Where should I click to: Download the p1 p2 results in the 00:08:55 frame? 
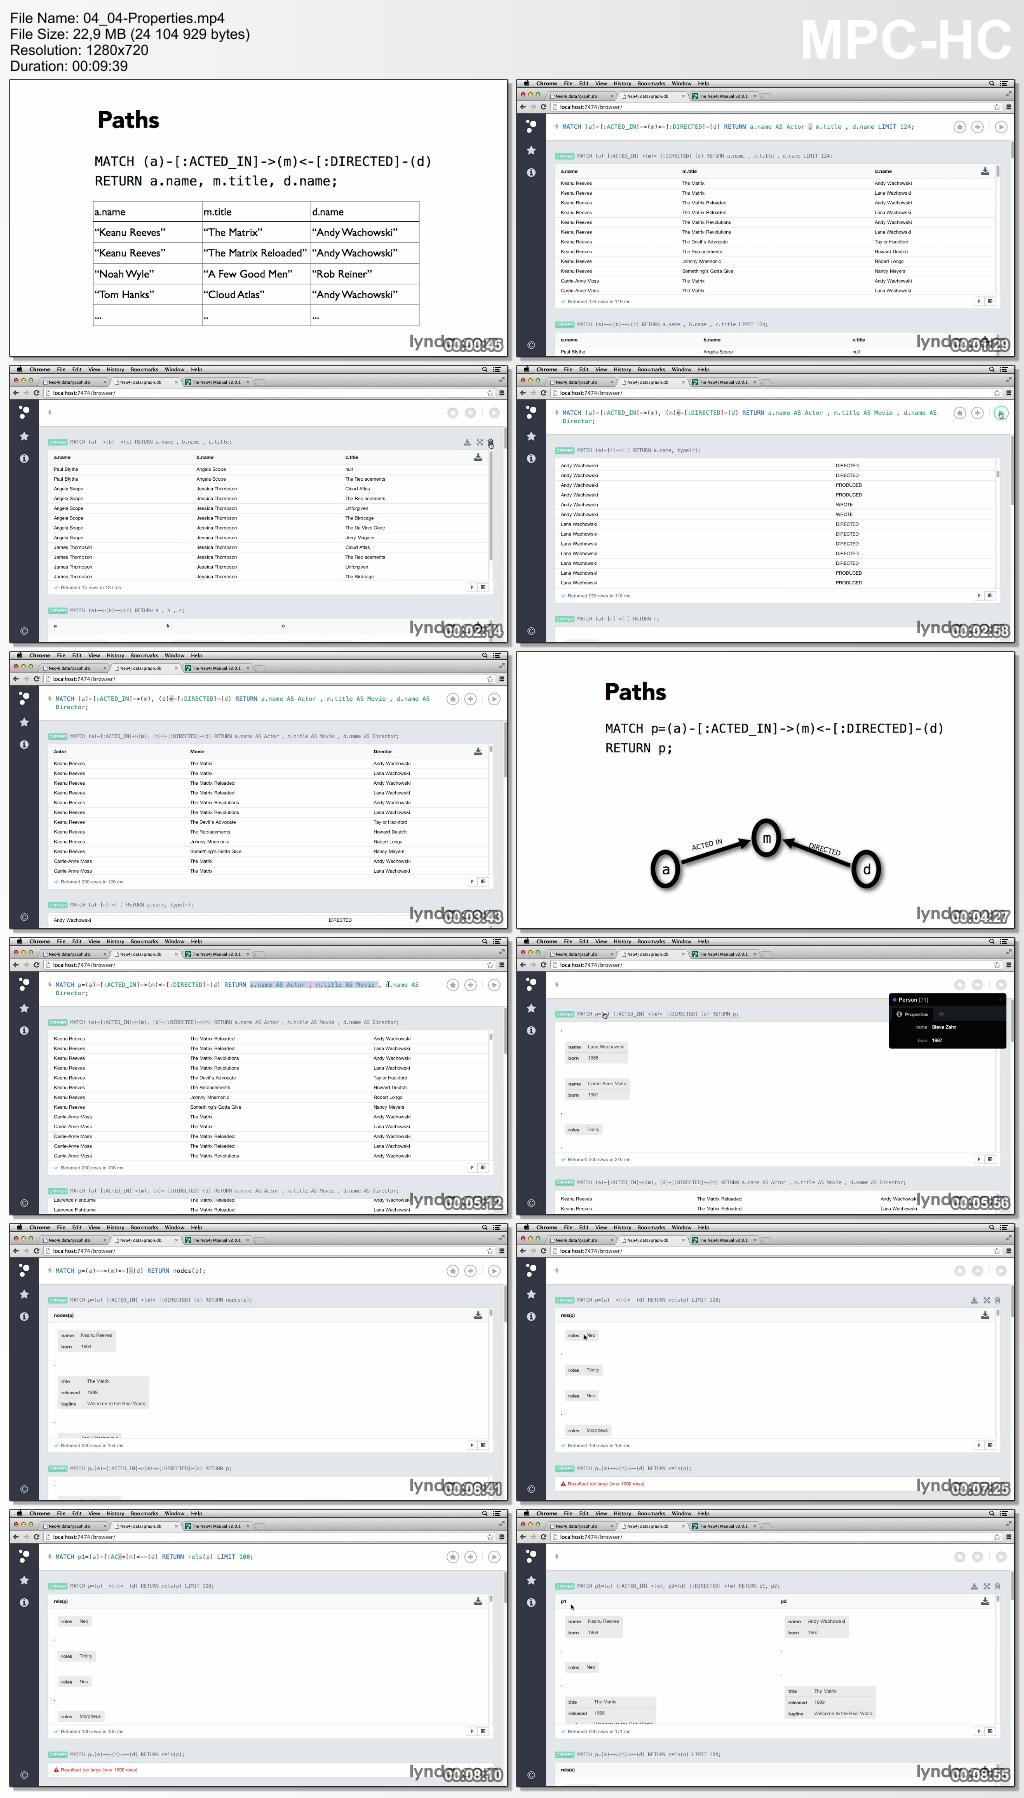coord(985,1601)
